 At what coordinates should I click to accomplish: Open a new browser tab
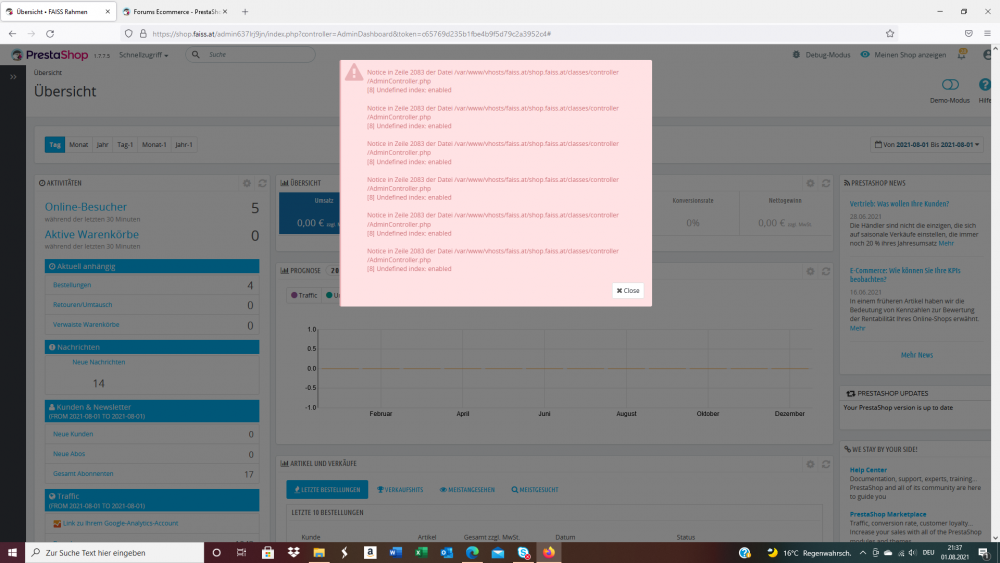pos(245,11)
